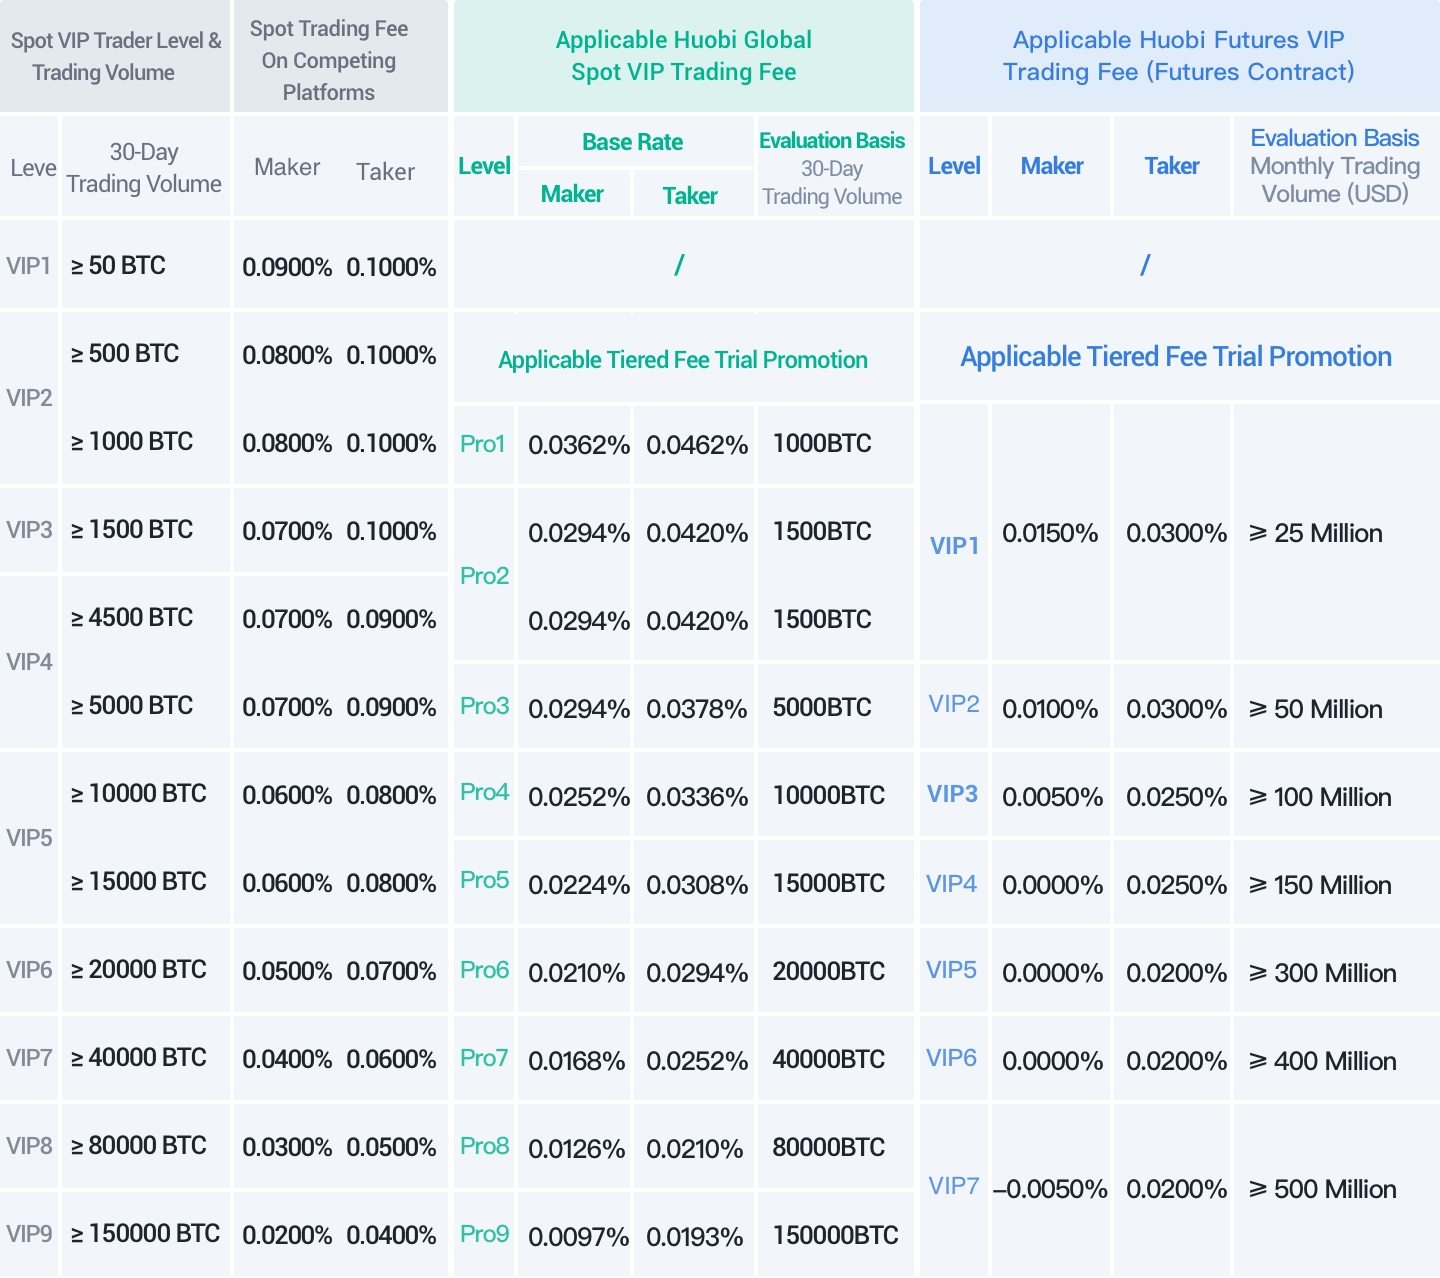The height and width of the screenshot is (1278, 1440).
Task: Click the '0.0400%' taker fee for ≥ 150000 BTC
Action: click(x=391, y=1235)
